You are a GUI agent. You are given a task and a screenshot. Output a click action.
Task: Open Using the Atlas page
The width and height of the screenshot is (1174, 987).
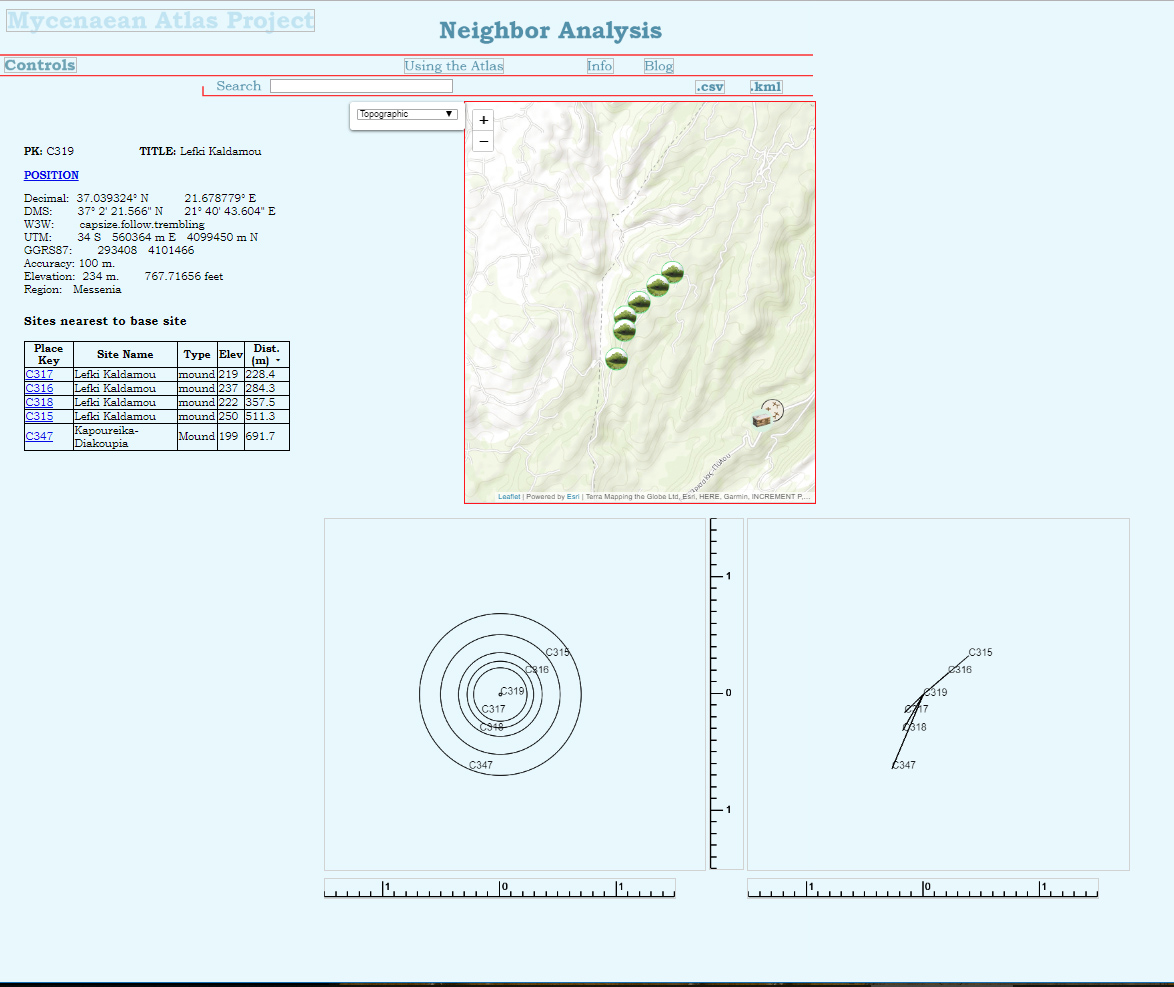pos(453,66)
